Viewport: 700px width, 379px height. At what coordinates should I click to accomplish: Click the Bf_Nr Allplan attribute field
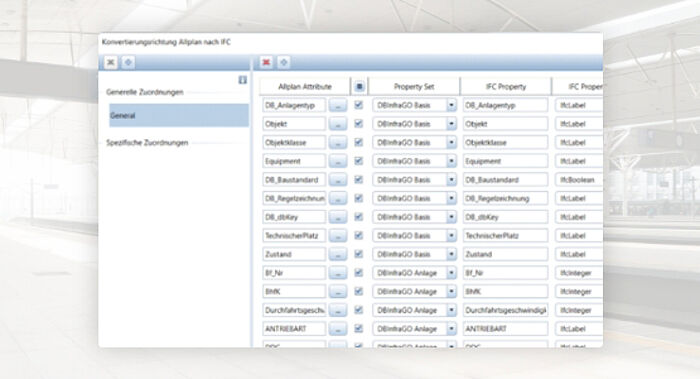(294, 273)
